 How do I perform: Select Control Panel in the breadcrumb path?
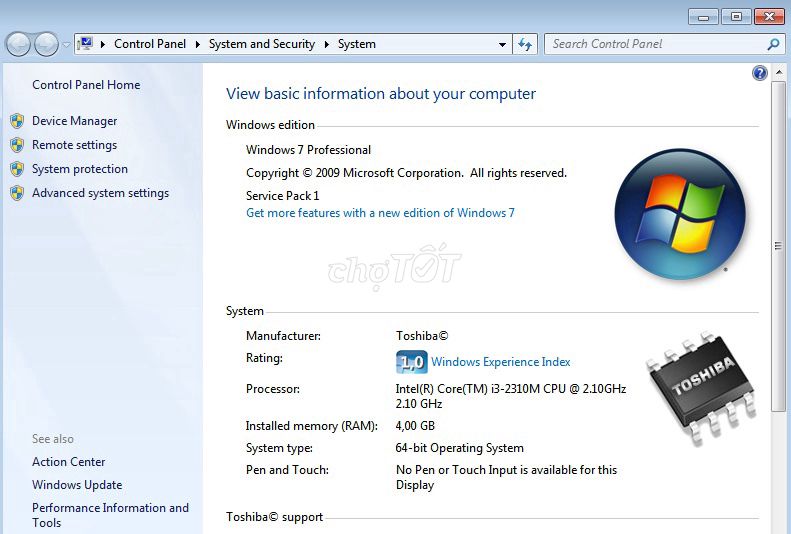click(x=149, y=44)
